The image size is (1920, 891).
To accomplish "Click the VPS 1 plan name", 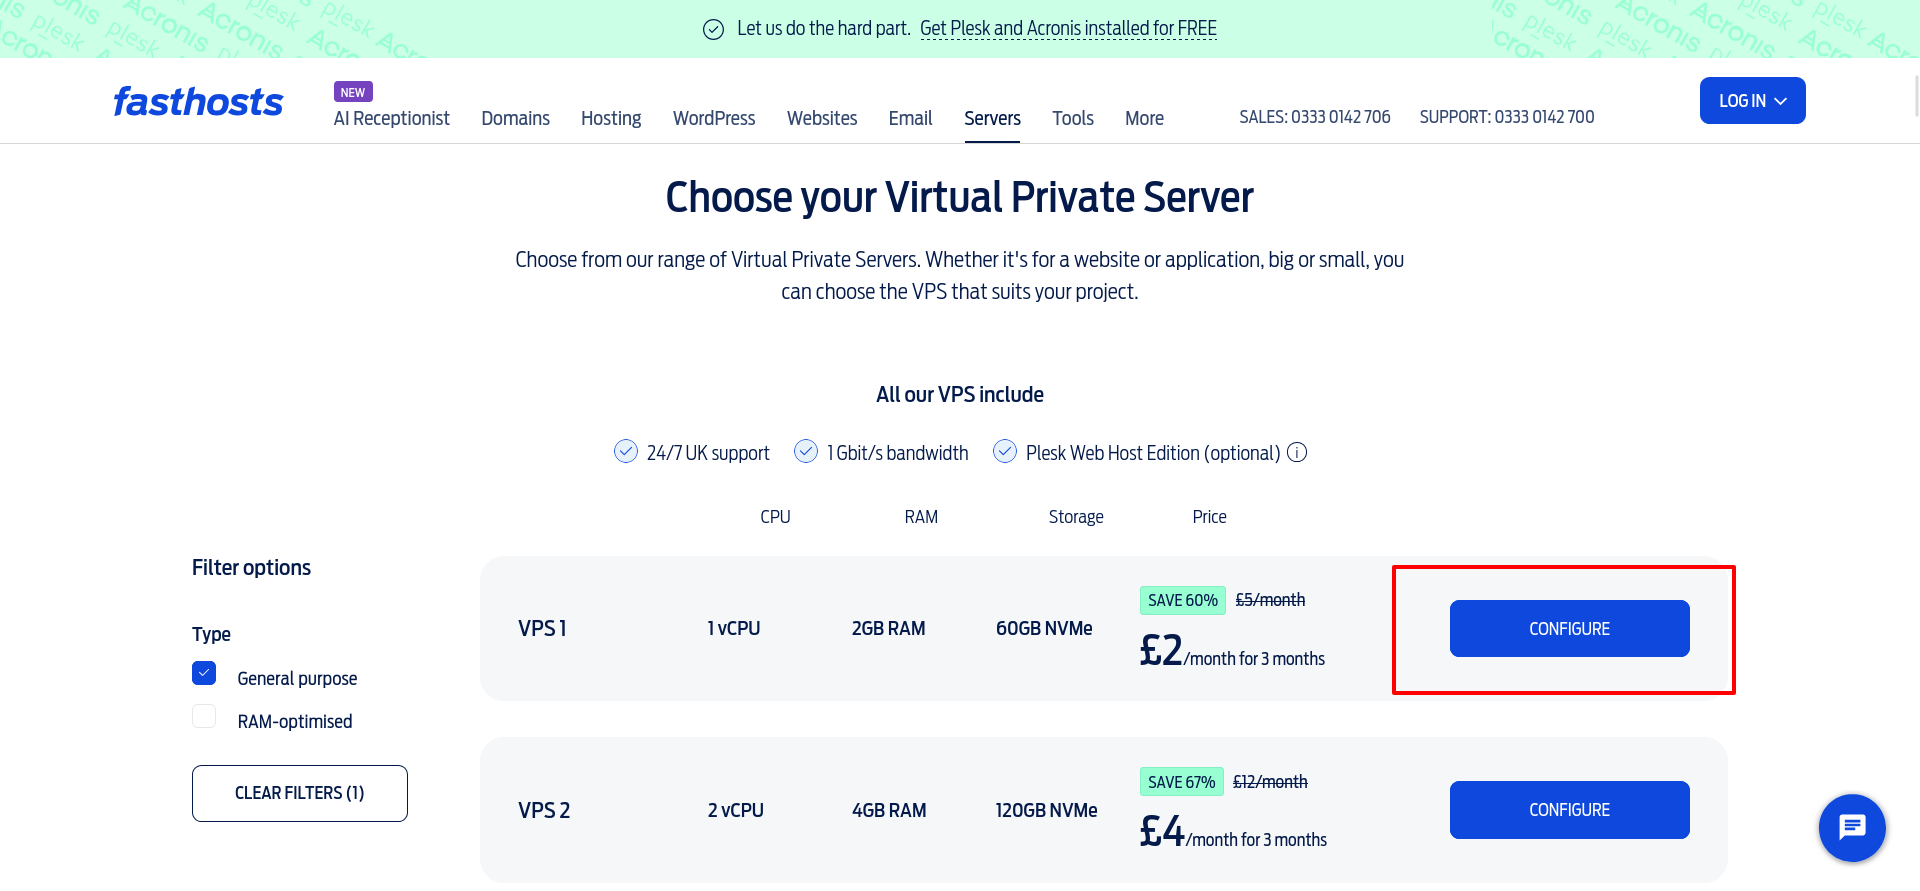I will tap(543, 628).
